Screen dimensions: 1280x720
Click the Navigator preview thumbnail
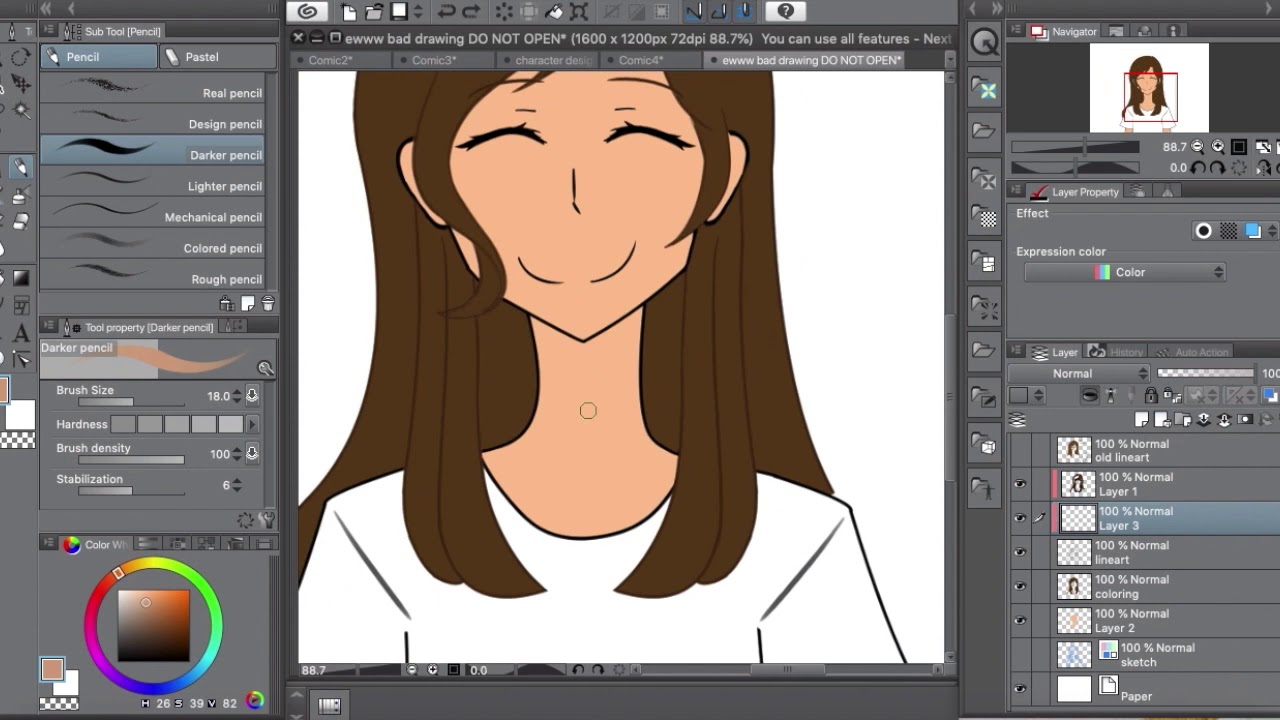point(1149,88)
